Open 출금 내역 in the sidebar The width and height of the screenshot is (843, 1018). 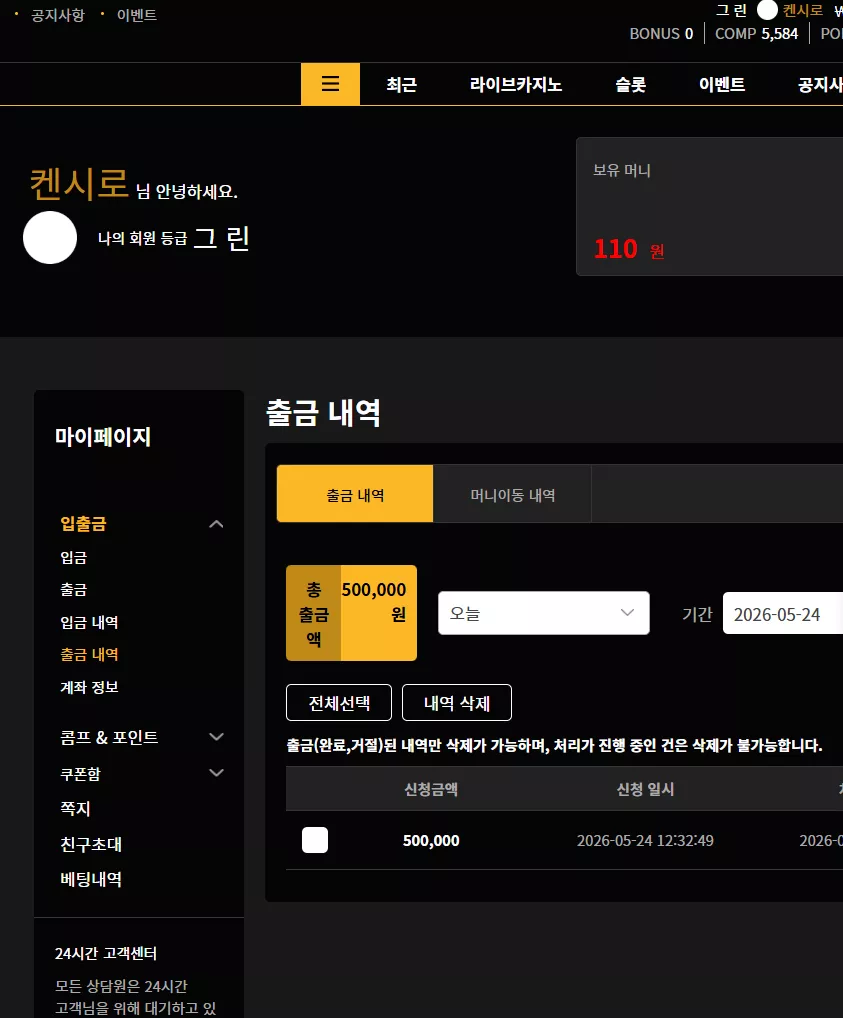[89, 654]
